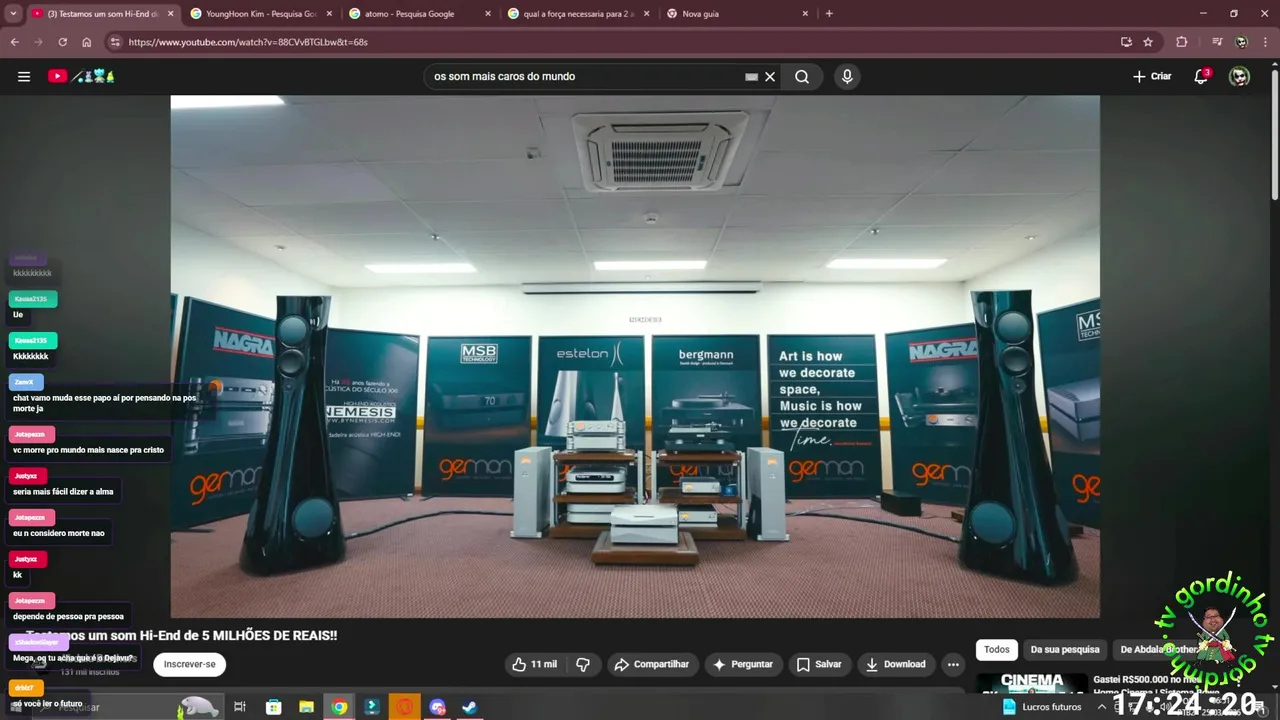Click the Chrome taskbar icon
The height and width of the screenshot is (720, 1280).
(339, 707)
